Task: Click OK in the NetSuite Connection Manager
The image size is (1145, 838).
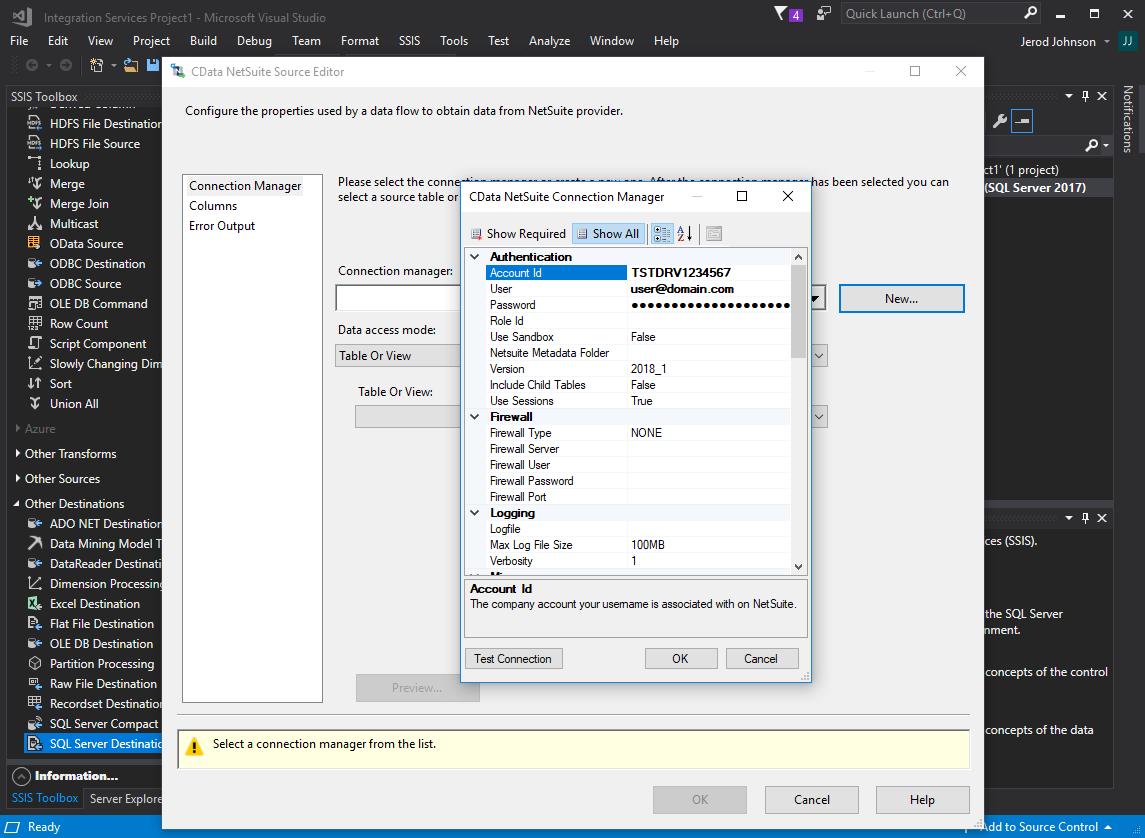Action: pos(681,658)
